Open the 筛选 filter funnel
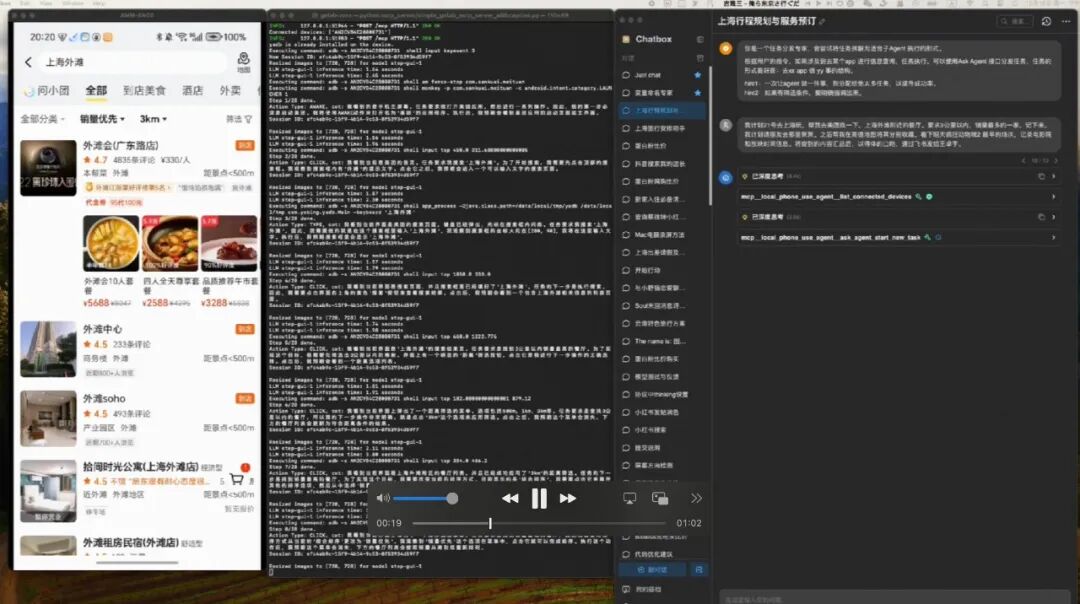1080x604 pixels. 239,119
